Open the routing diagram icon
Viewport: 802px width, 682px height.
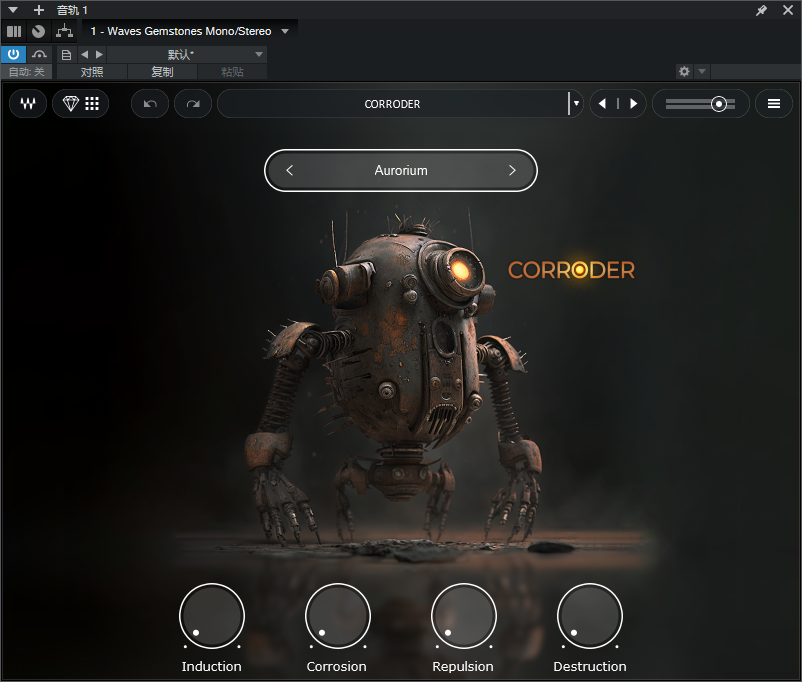point(64,32)
